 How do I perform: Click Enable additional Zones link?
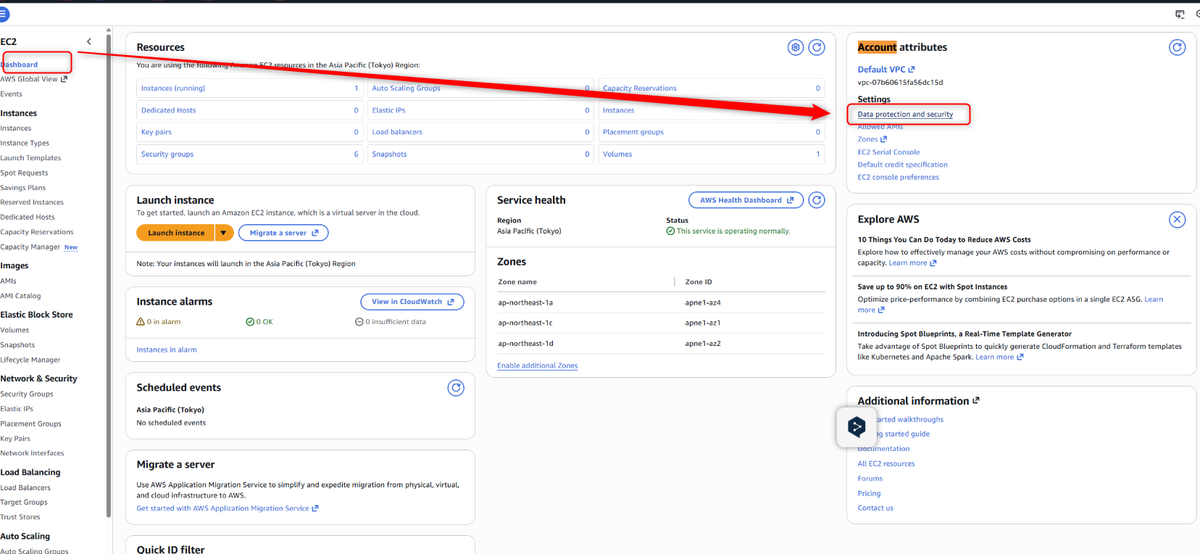537,365
